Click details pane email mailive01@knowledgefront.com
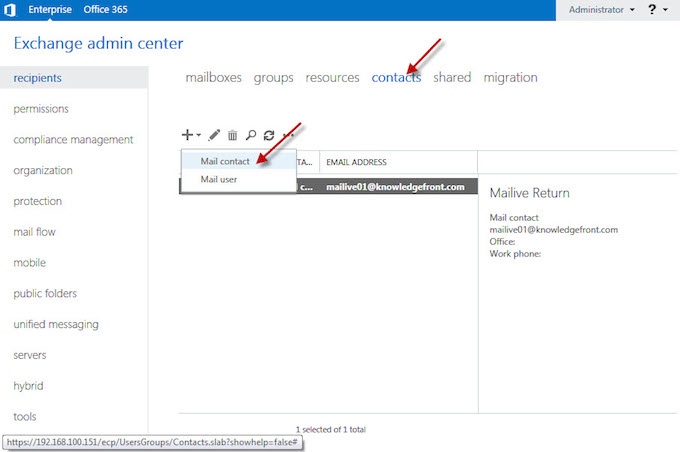Screen dimensions: 680x452 coord(554,229)
